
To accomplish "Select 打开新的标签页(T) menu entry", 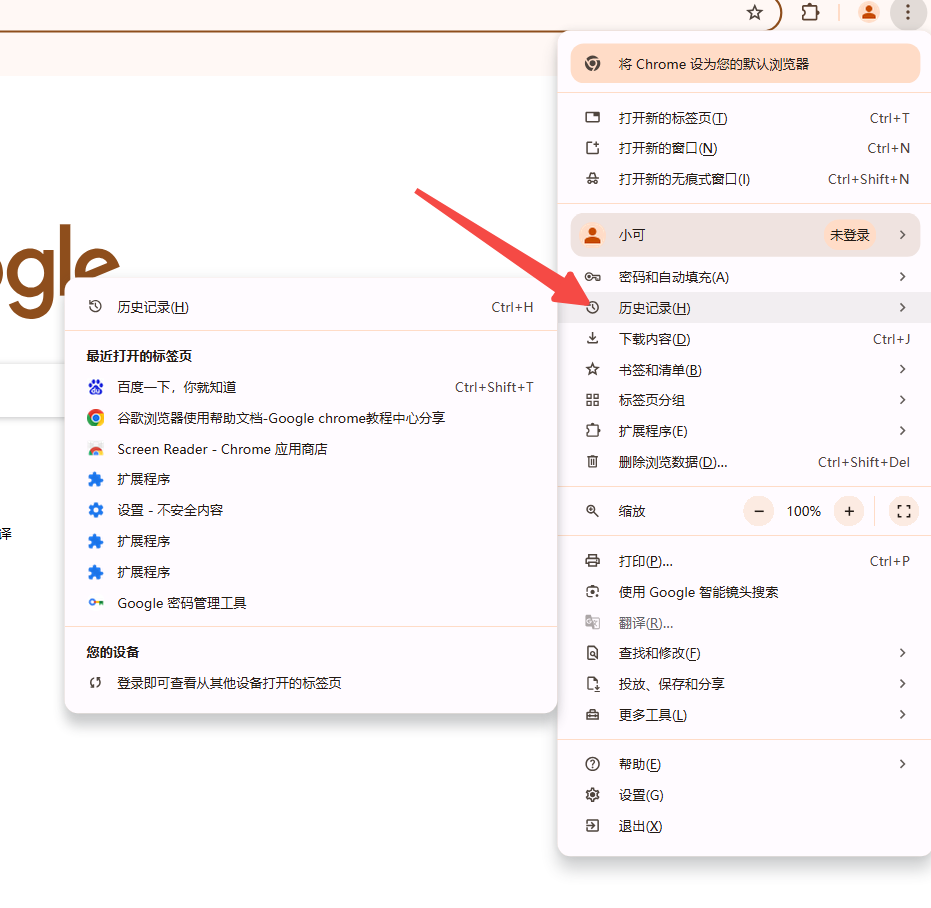I will pos(745,118).
